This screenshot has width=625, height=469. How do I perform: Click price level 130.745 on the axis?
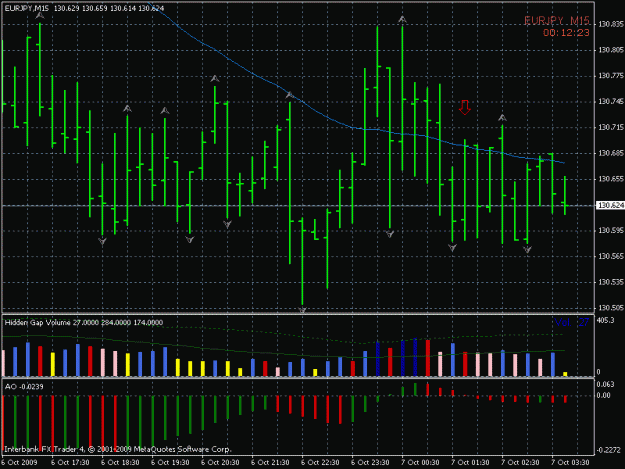tap(610, 102)
